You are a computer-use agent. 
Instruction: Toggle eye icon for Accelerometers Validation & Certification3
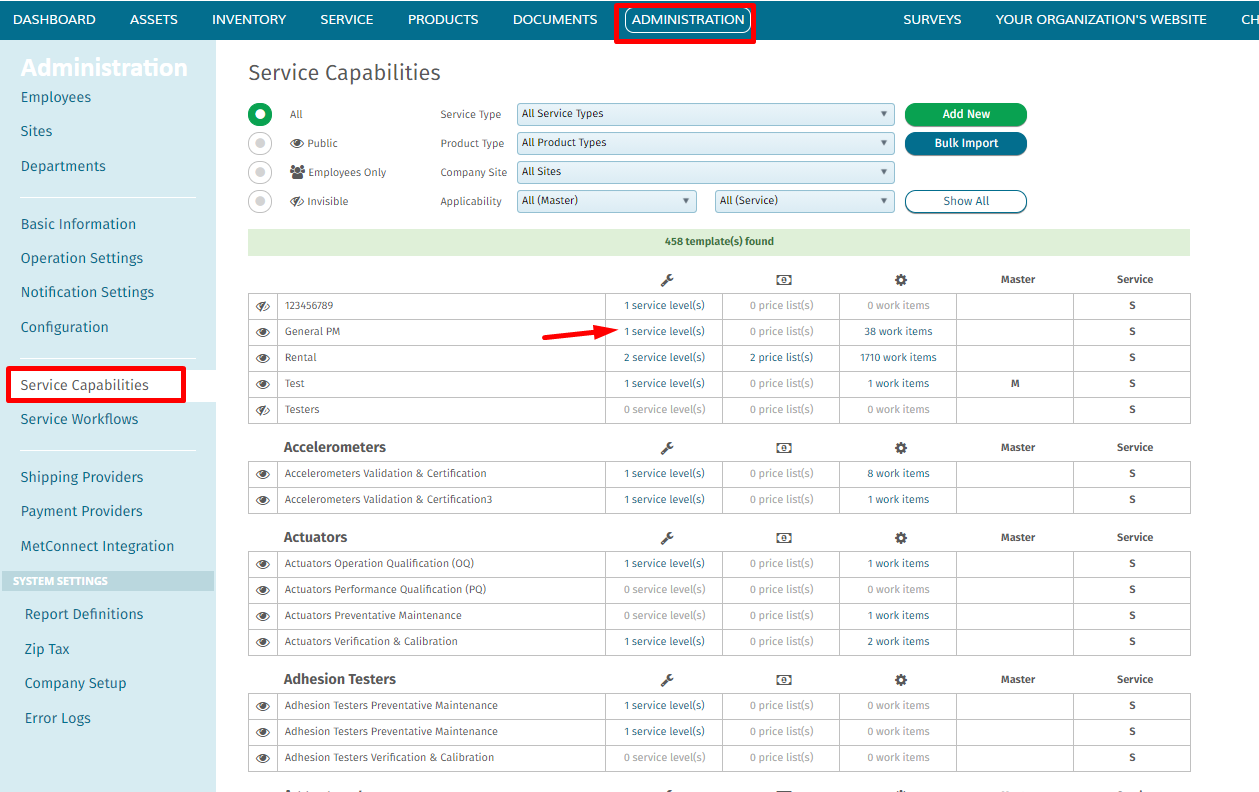point(263,500)
